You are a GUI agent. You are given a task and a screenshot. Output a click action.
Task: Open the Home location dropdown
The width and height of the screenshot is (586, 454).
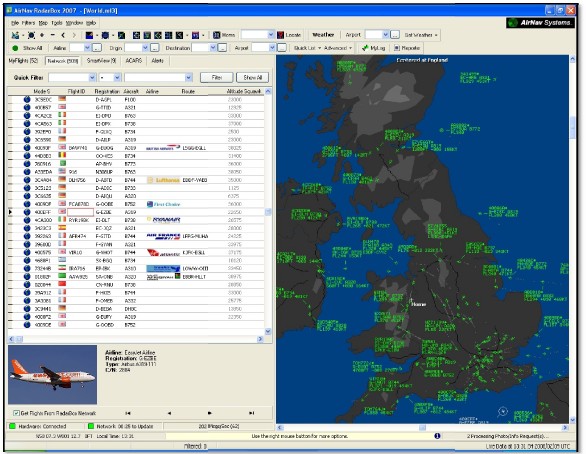point(271,35)
